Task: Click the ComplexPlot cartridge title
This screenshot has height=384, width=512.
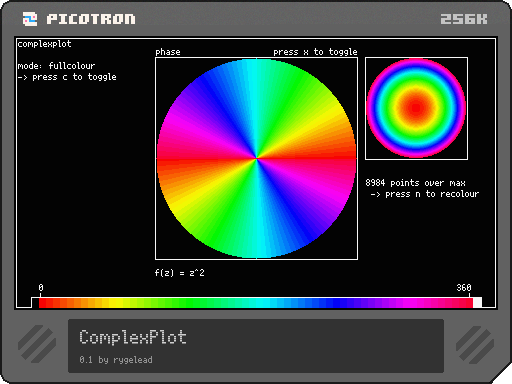Action: (x=133, y=337)
